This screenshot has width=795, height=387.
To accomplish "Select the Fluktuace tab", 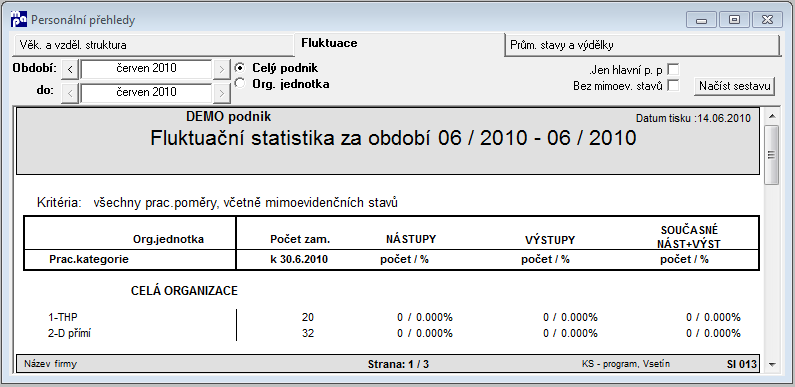I will click(x=400, y=44).
